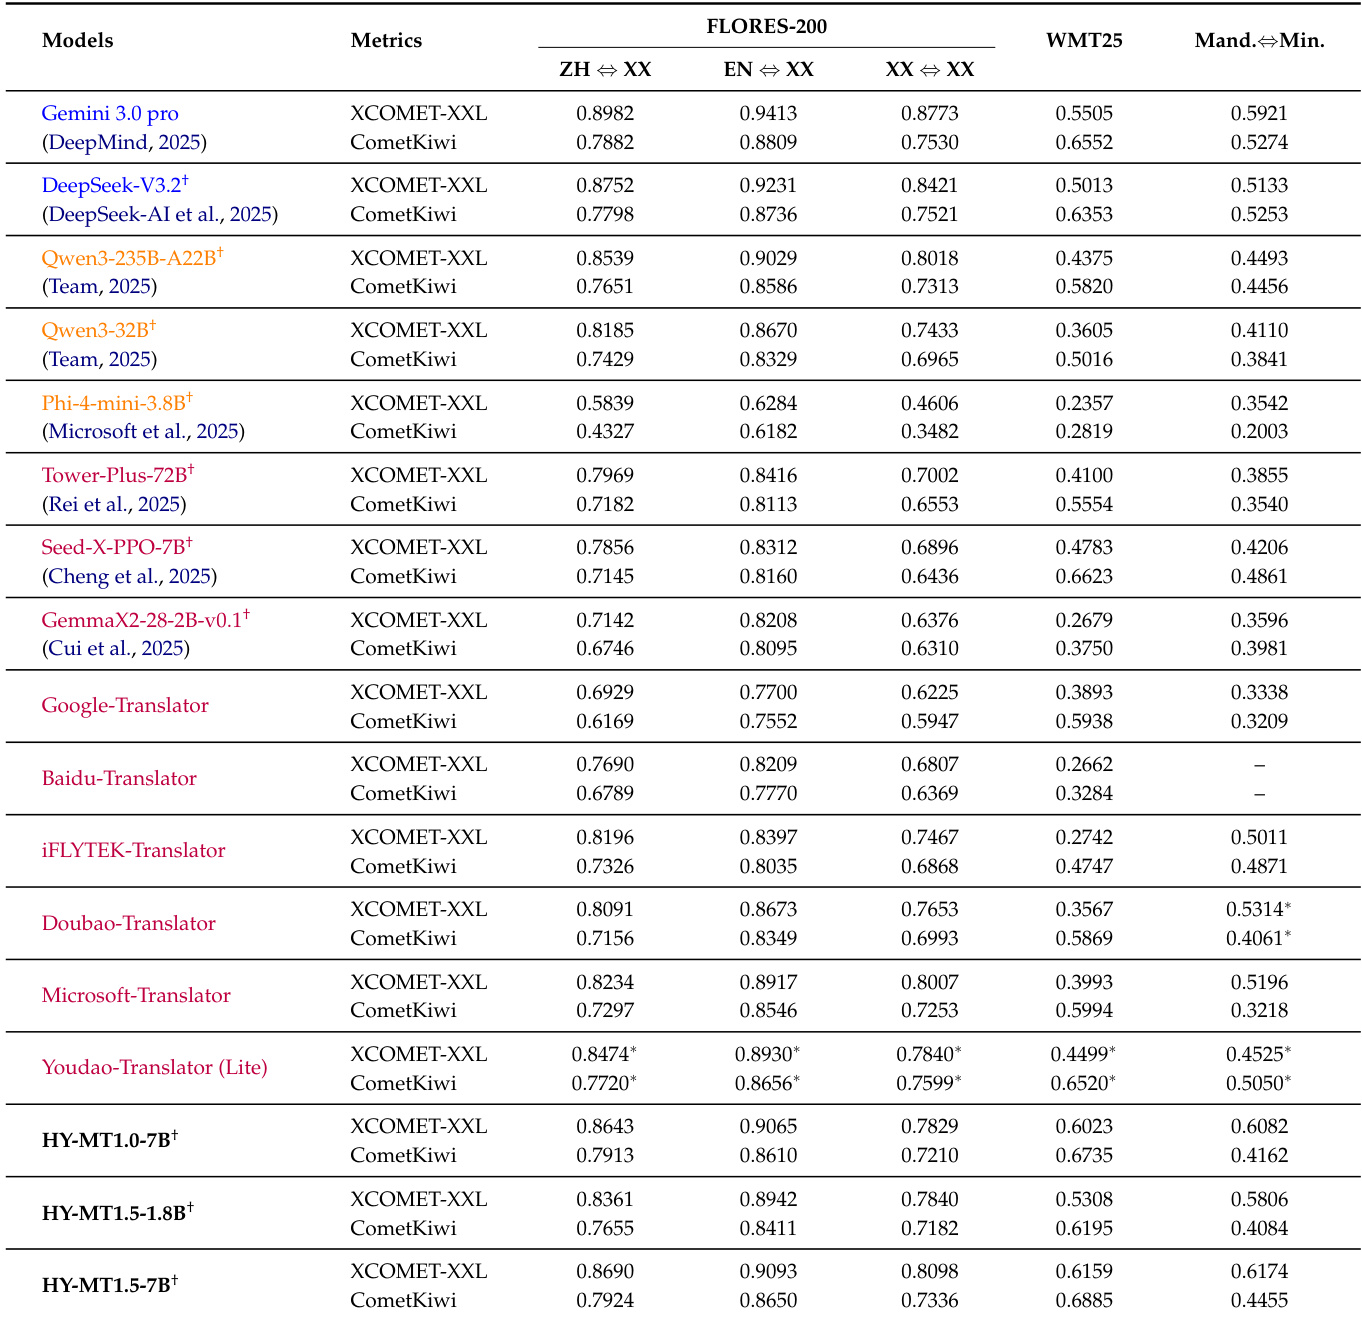This screenshot has width=1362, height=1317.
Task: Click the Google-Translator row label
Action: tap(125, 706)
